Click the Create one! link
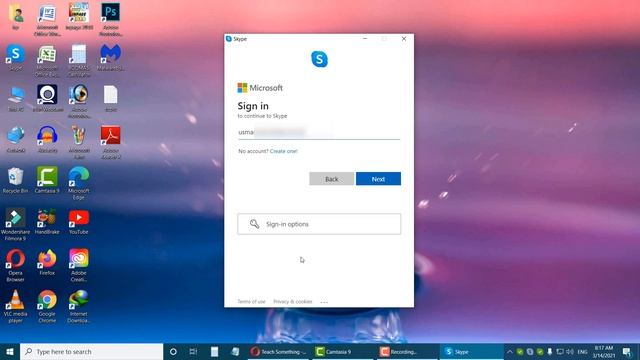This screenshot has height=360, width=640. [x=284, y=151]
